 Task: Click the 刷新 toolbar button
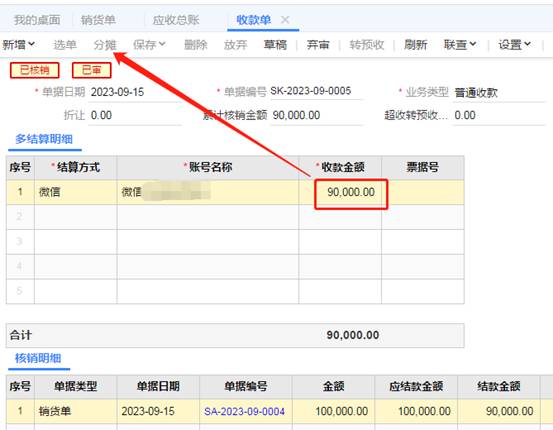(415, 45)
